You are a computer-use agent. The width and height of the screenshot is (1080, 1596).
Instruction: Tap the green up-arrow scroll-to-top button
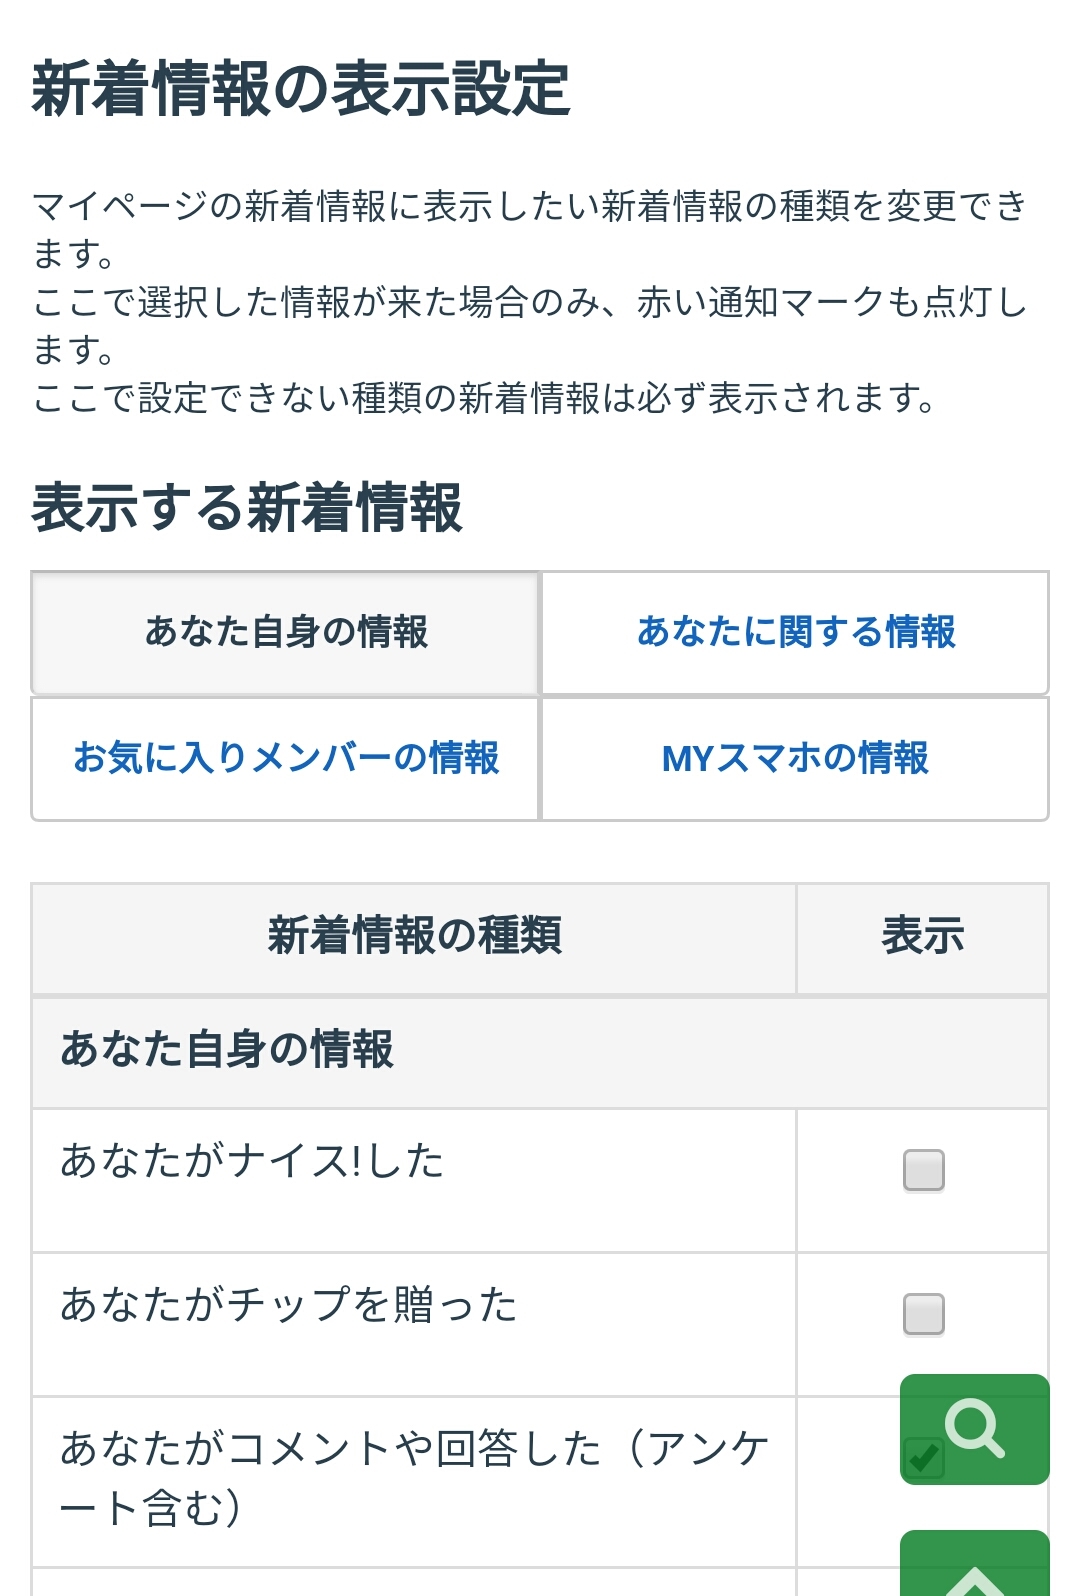pos(974,1567)
